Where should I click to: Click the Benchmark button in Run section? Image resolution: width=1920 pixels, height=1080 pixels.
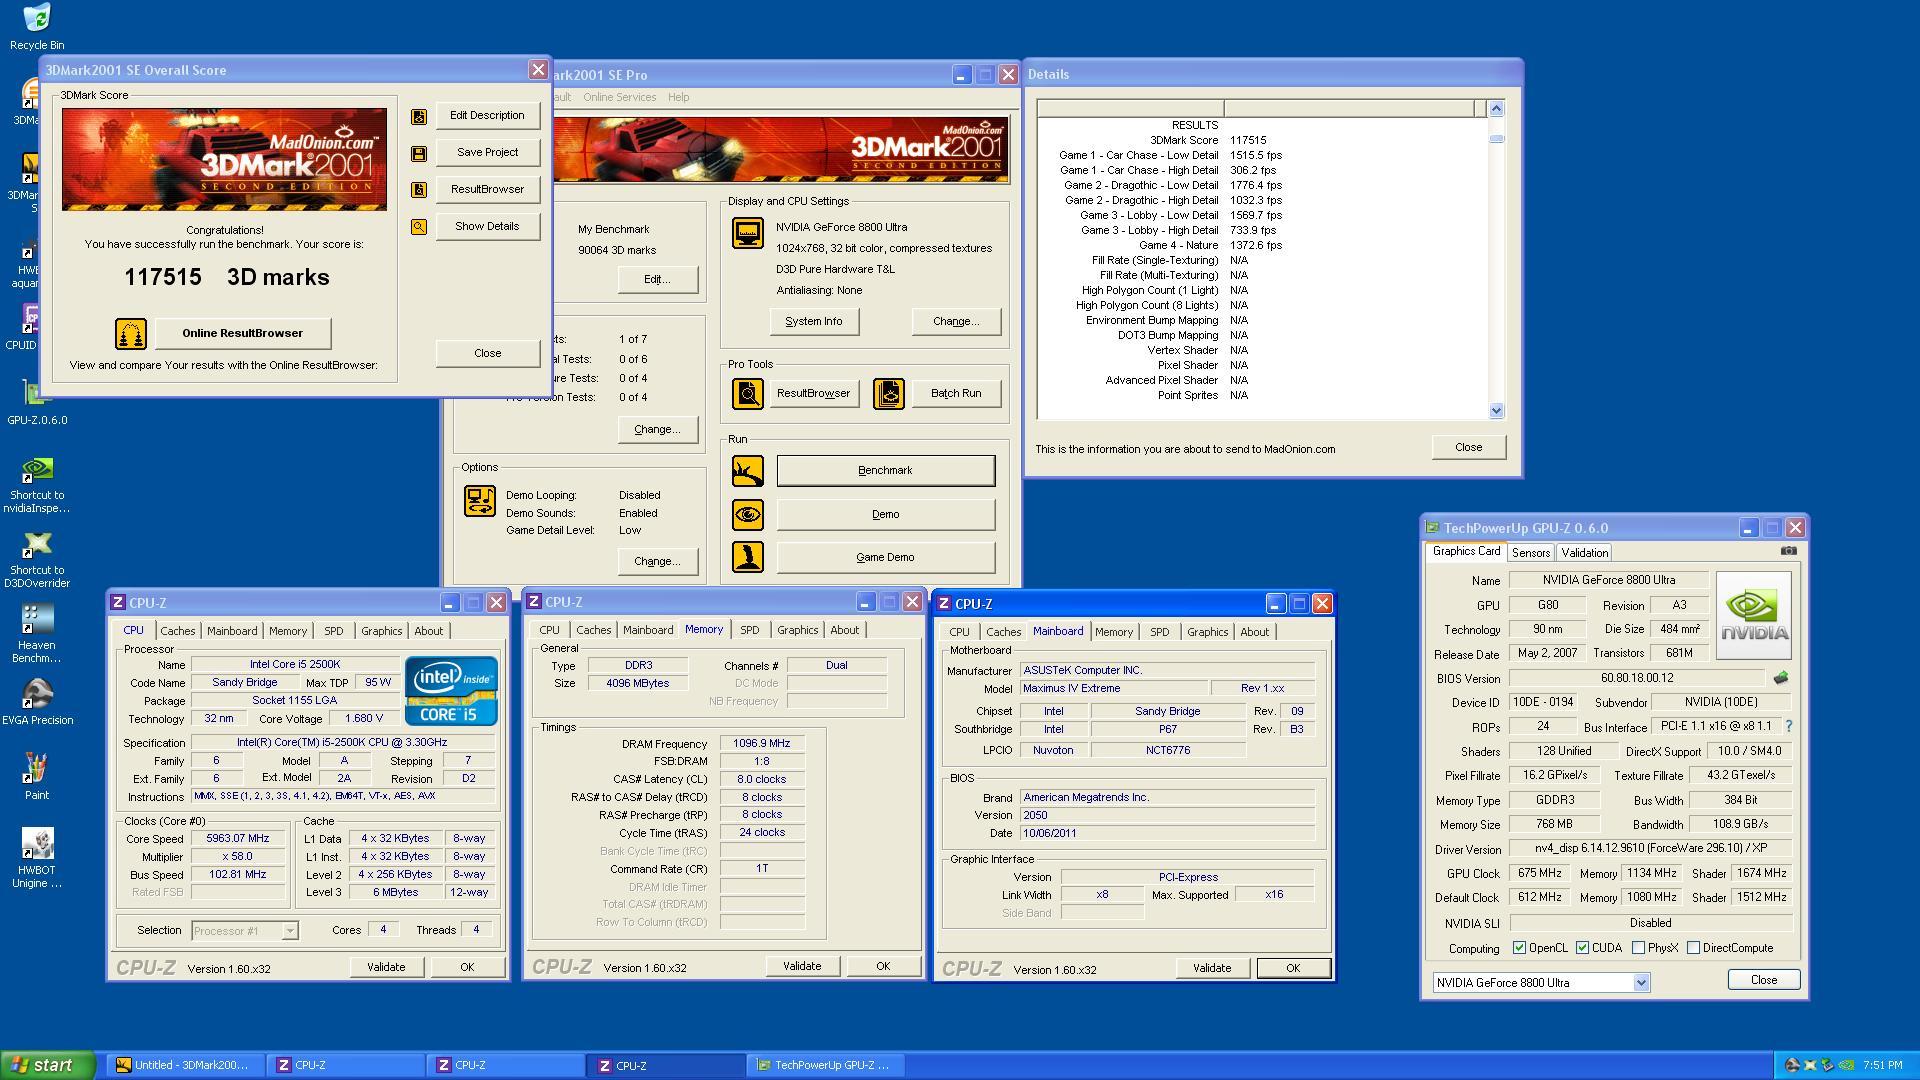point(885,470)
